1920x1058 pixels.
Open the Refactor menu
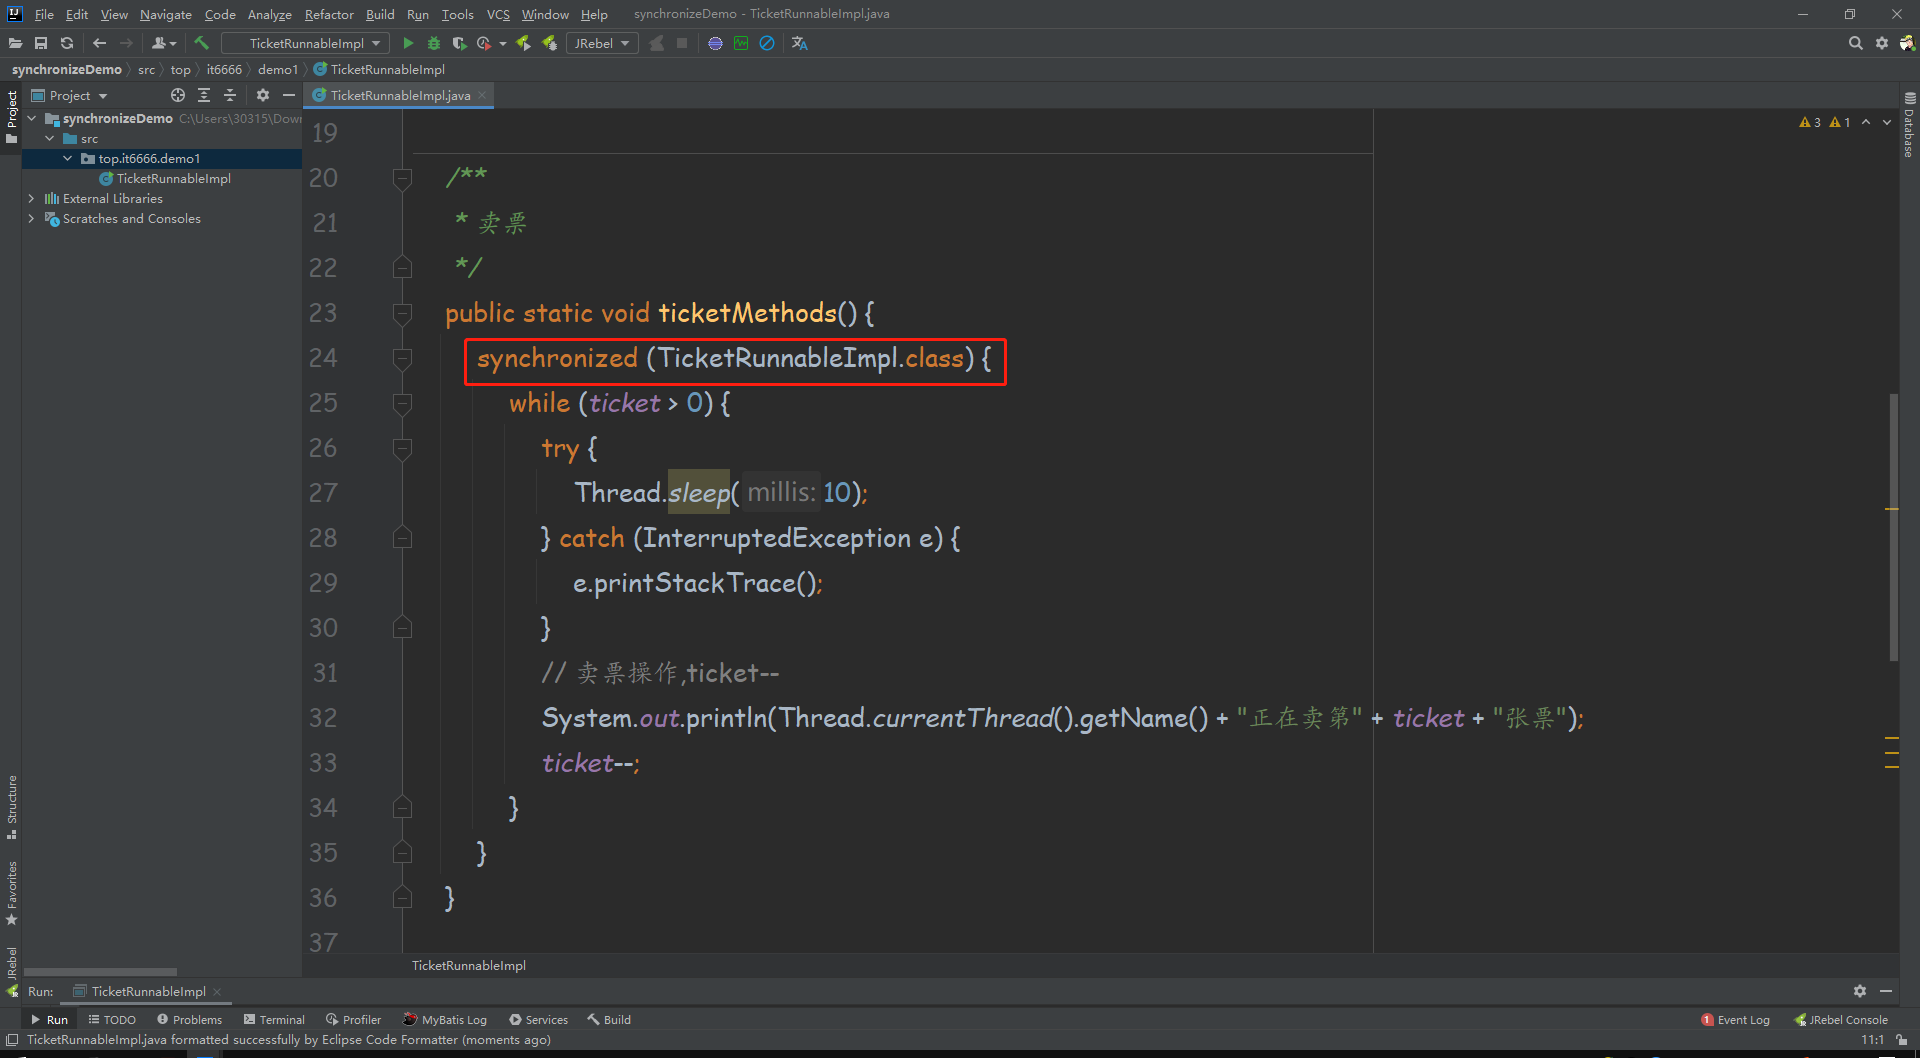(x=329, y=14)
